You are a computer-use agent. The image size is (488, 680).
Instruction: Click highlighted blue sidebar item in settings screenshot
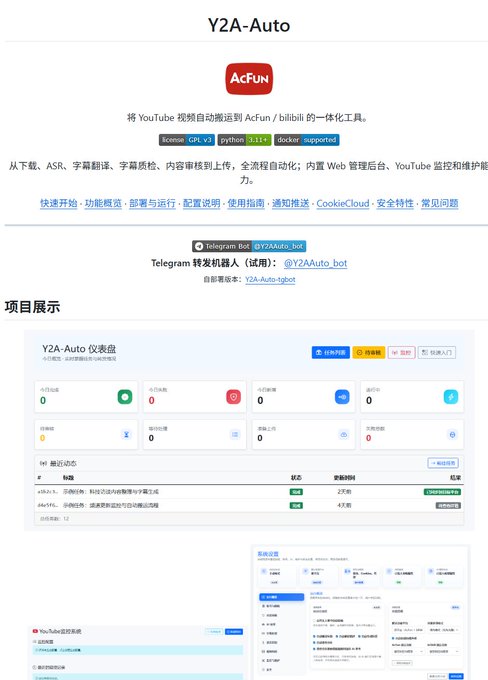tap(282, 597)
